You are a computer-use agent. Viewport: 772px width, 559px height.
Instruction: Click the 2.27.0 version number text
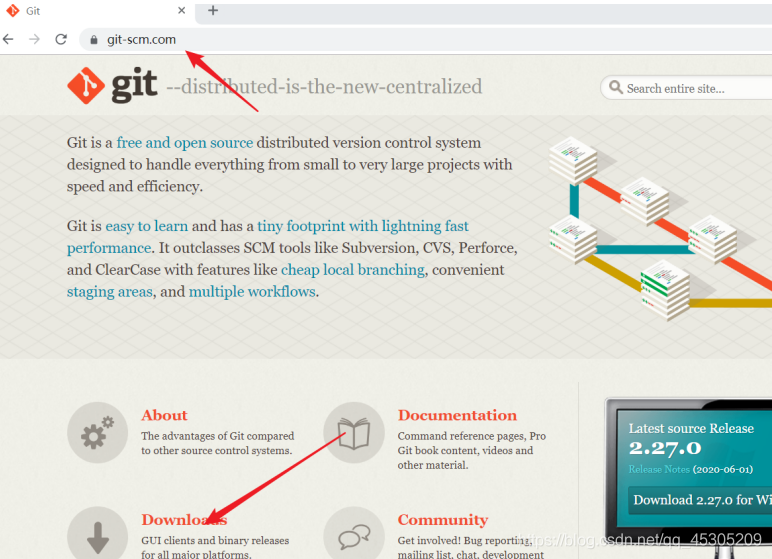click(x=665, y=448)
